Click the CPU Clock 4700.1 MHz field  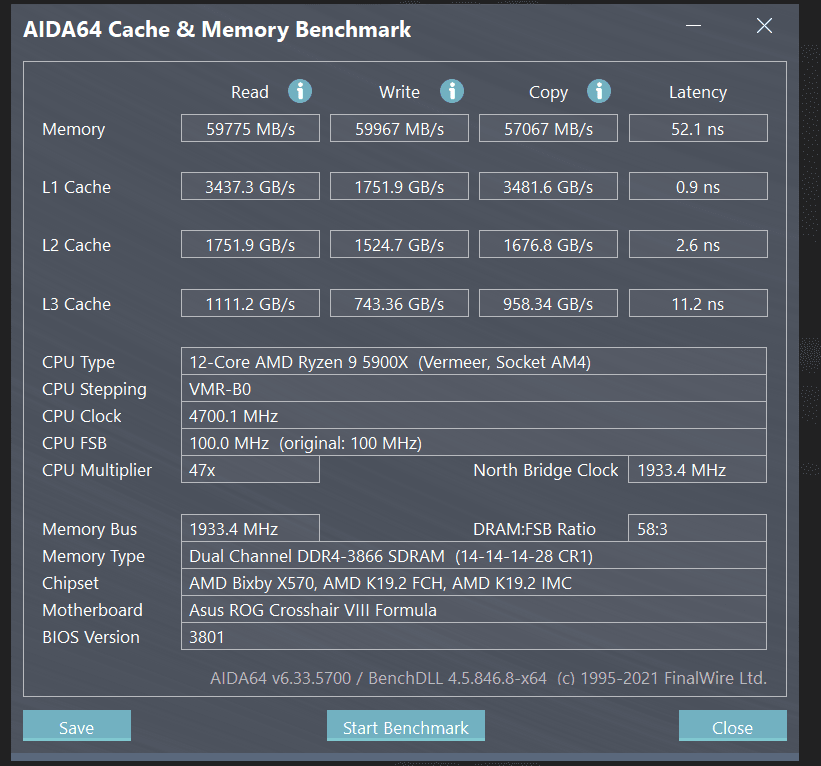pyautogui.click(x=474, y=416)
